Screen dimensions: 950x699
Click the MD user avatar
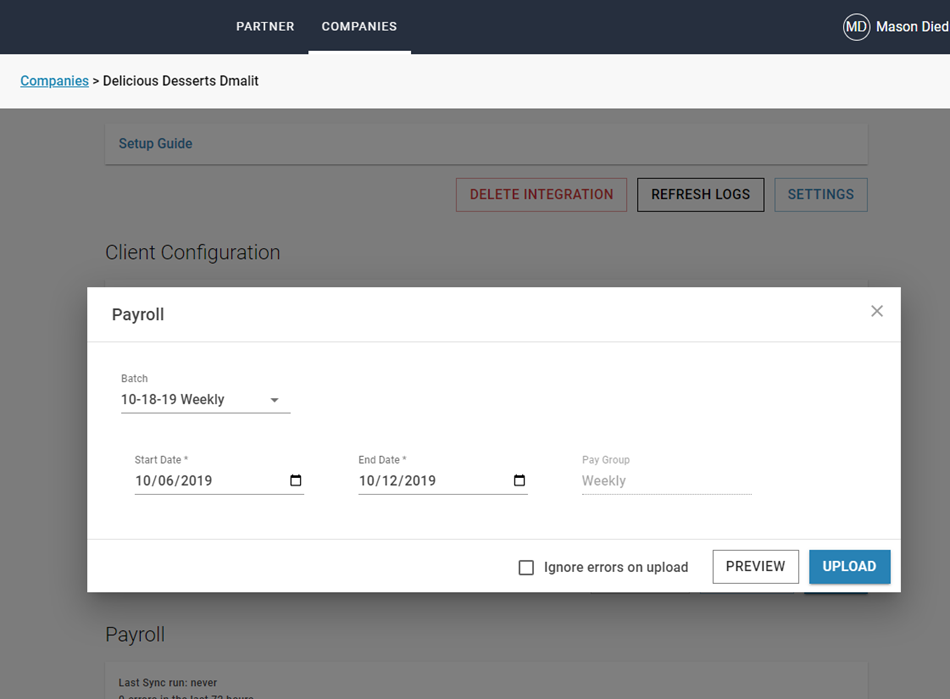[856, 27]
